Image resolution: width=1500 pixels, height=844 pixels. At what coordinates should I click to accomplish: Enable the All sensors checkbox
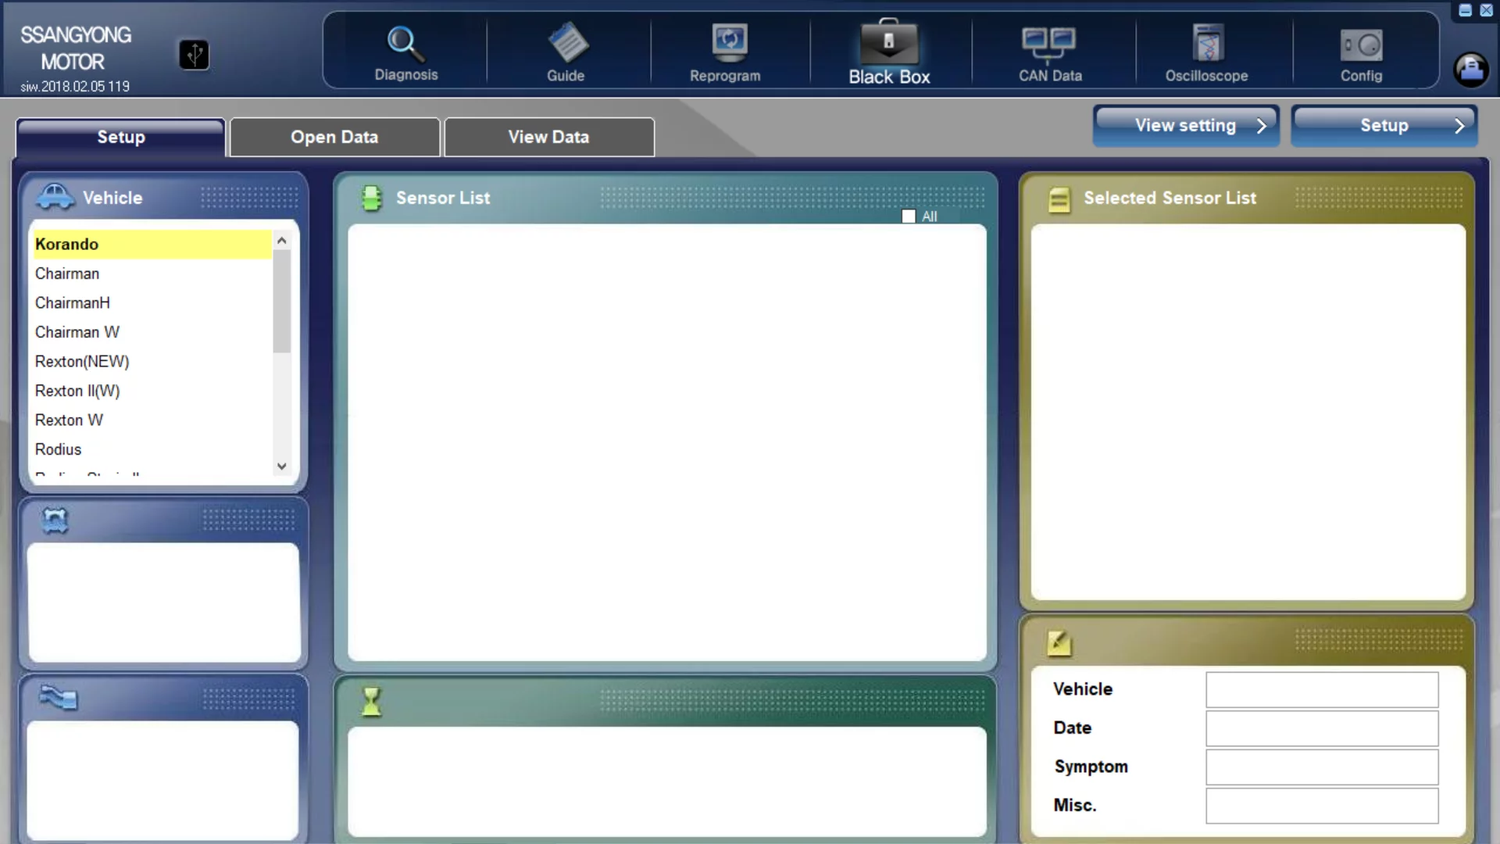908,216
